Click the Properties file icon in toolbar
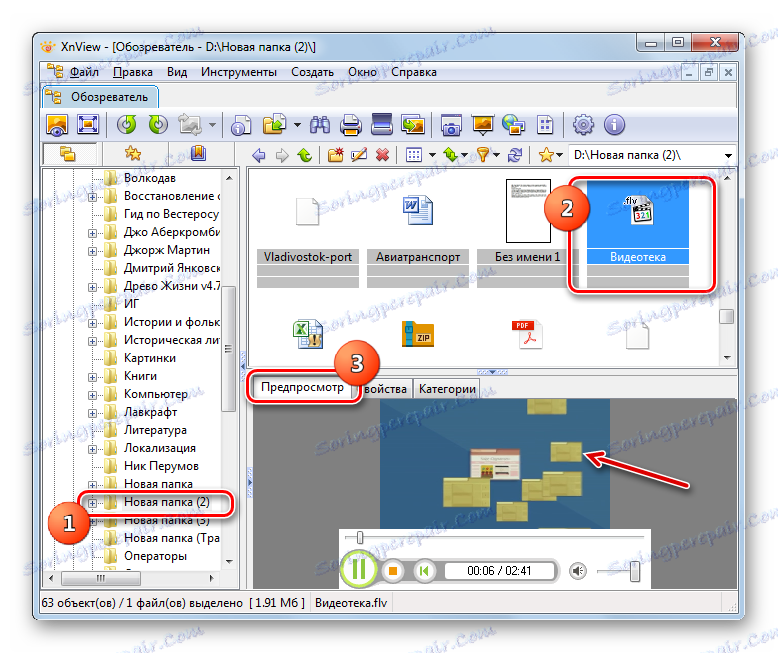The image size is (778, 653). (241, 125)
